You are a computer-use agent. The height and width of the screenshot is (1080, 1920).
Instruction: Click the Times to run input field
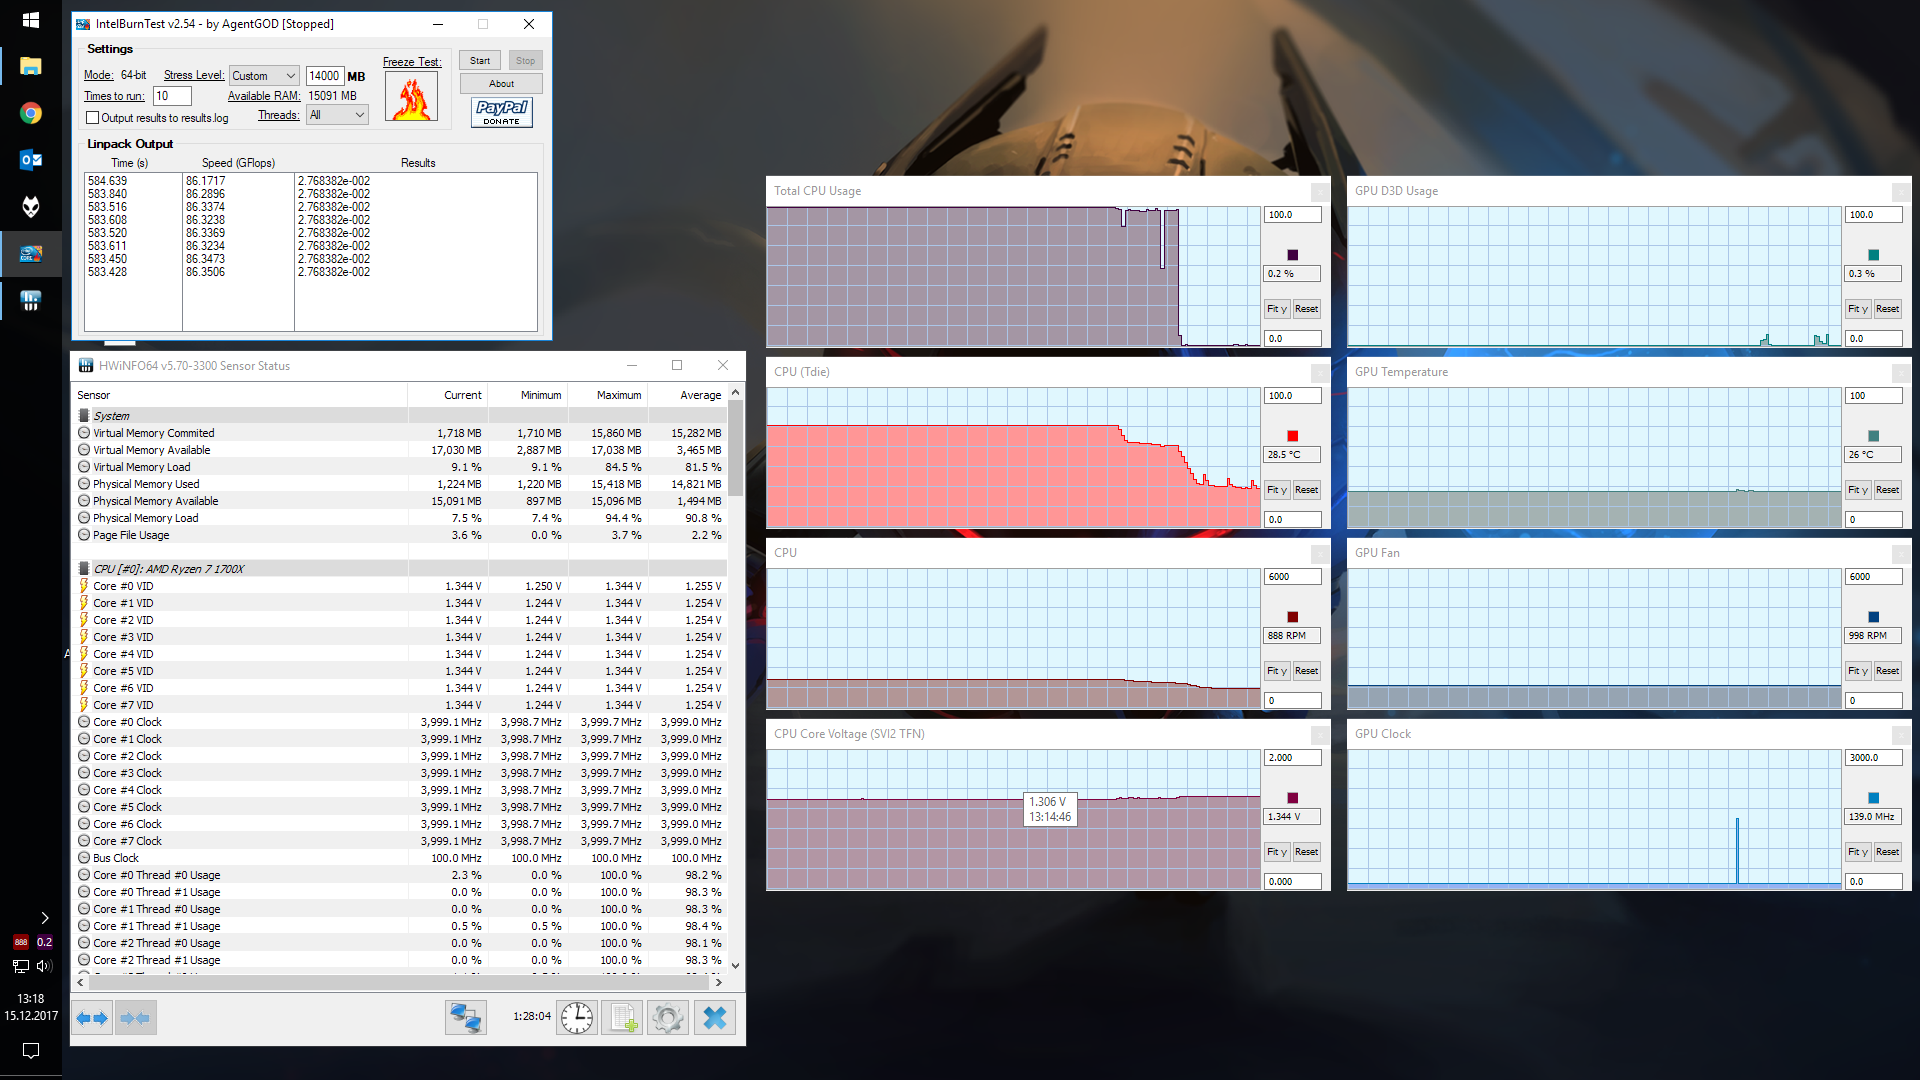(x=171, y=96)
